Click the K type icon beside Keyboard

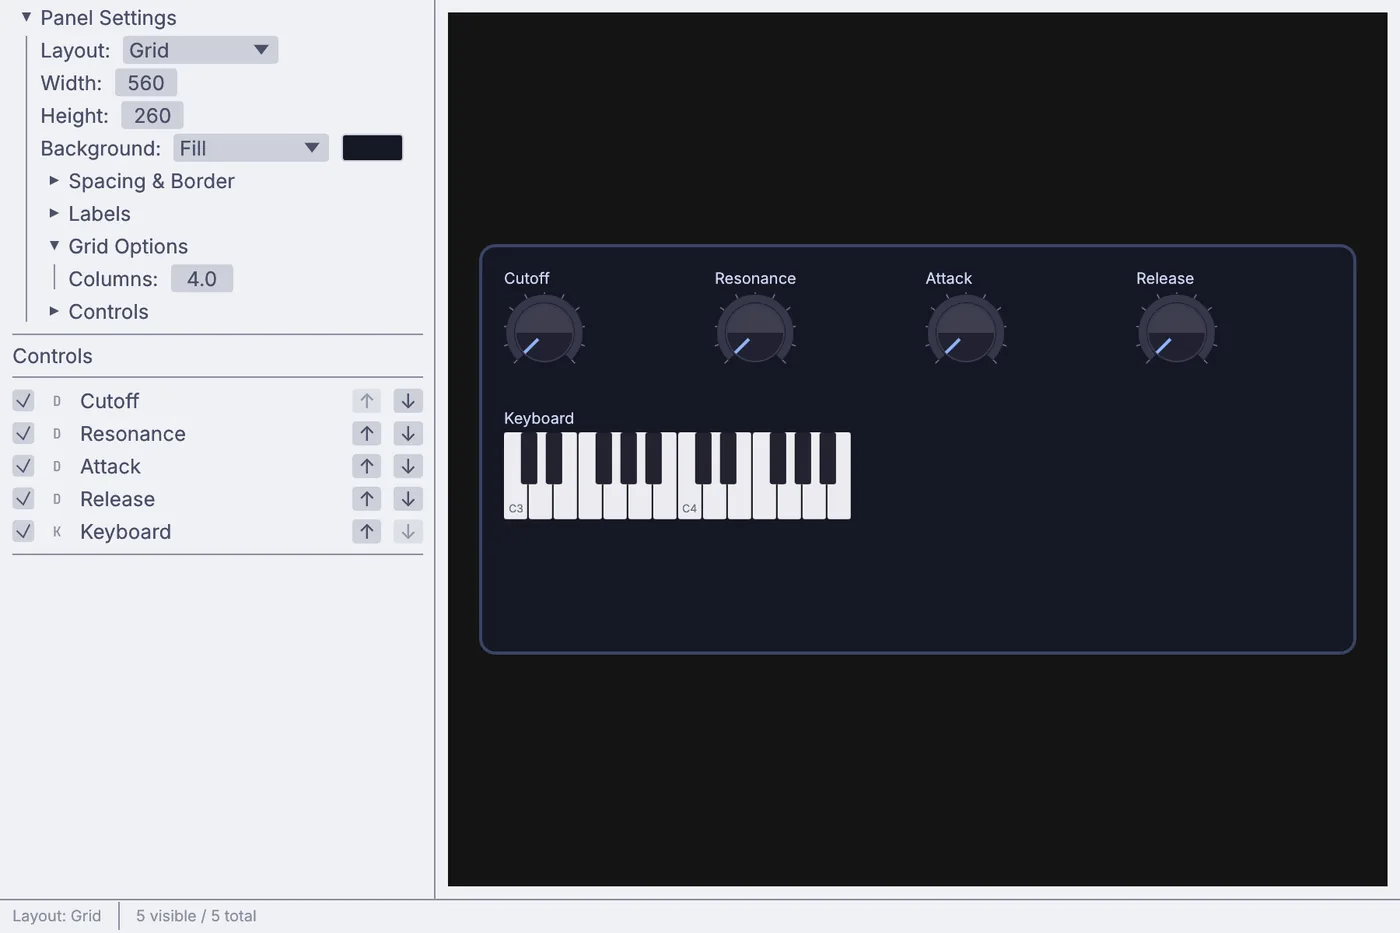pos(57,532)
